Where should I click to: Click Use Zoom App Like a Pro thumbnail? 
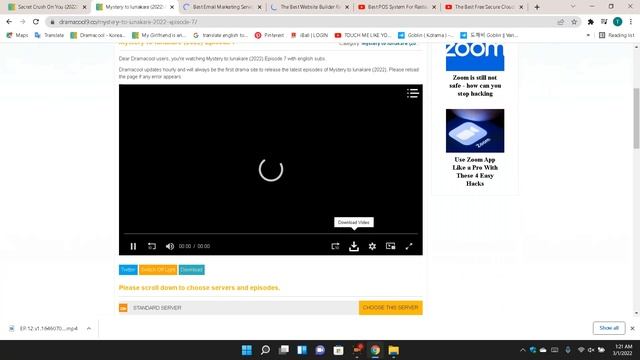(475, 131)
